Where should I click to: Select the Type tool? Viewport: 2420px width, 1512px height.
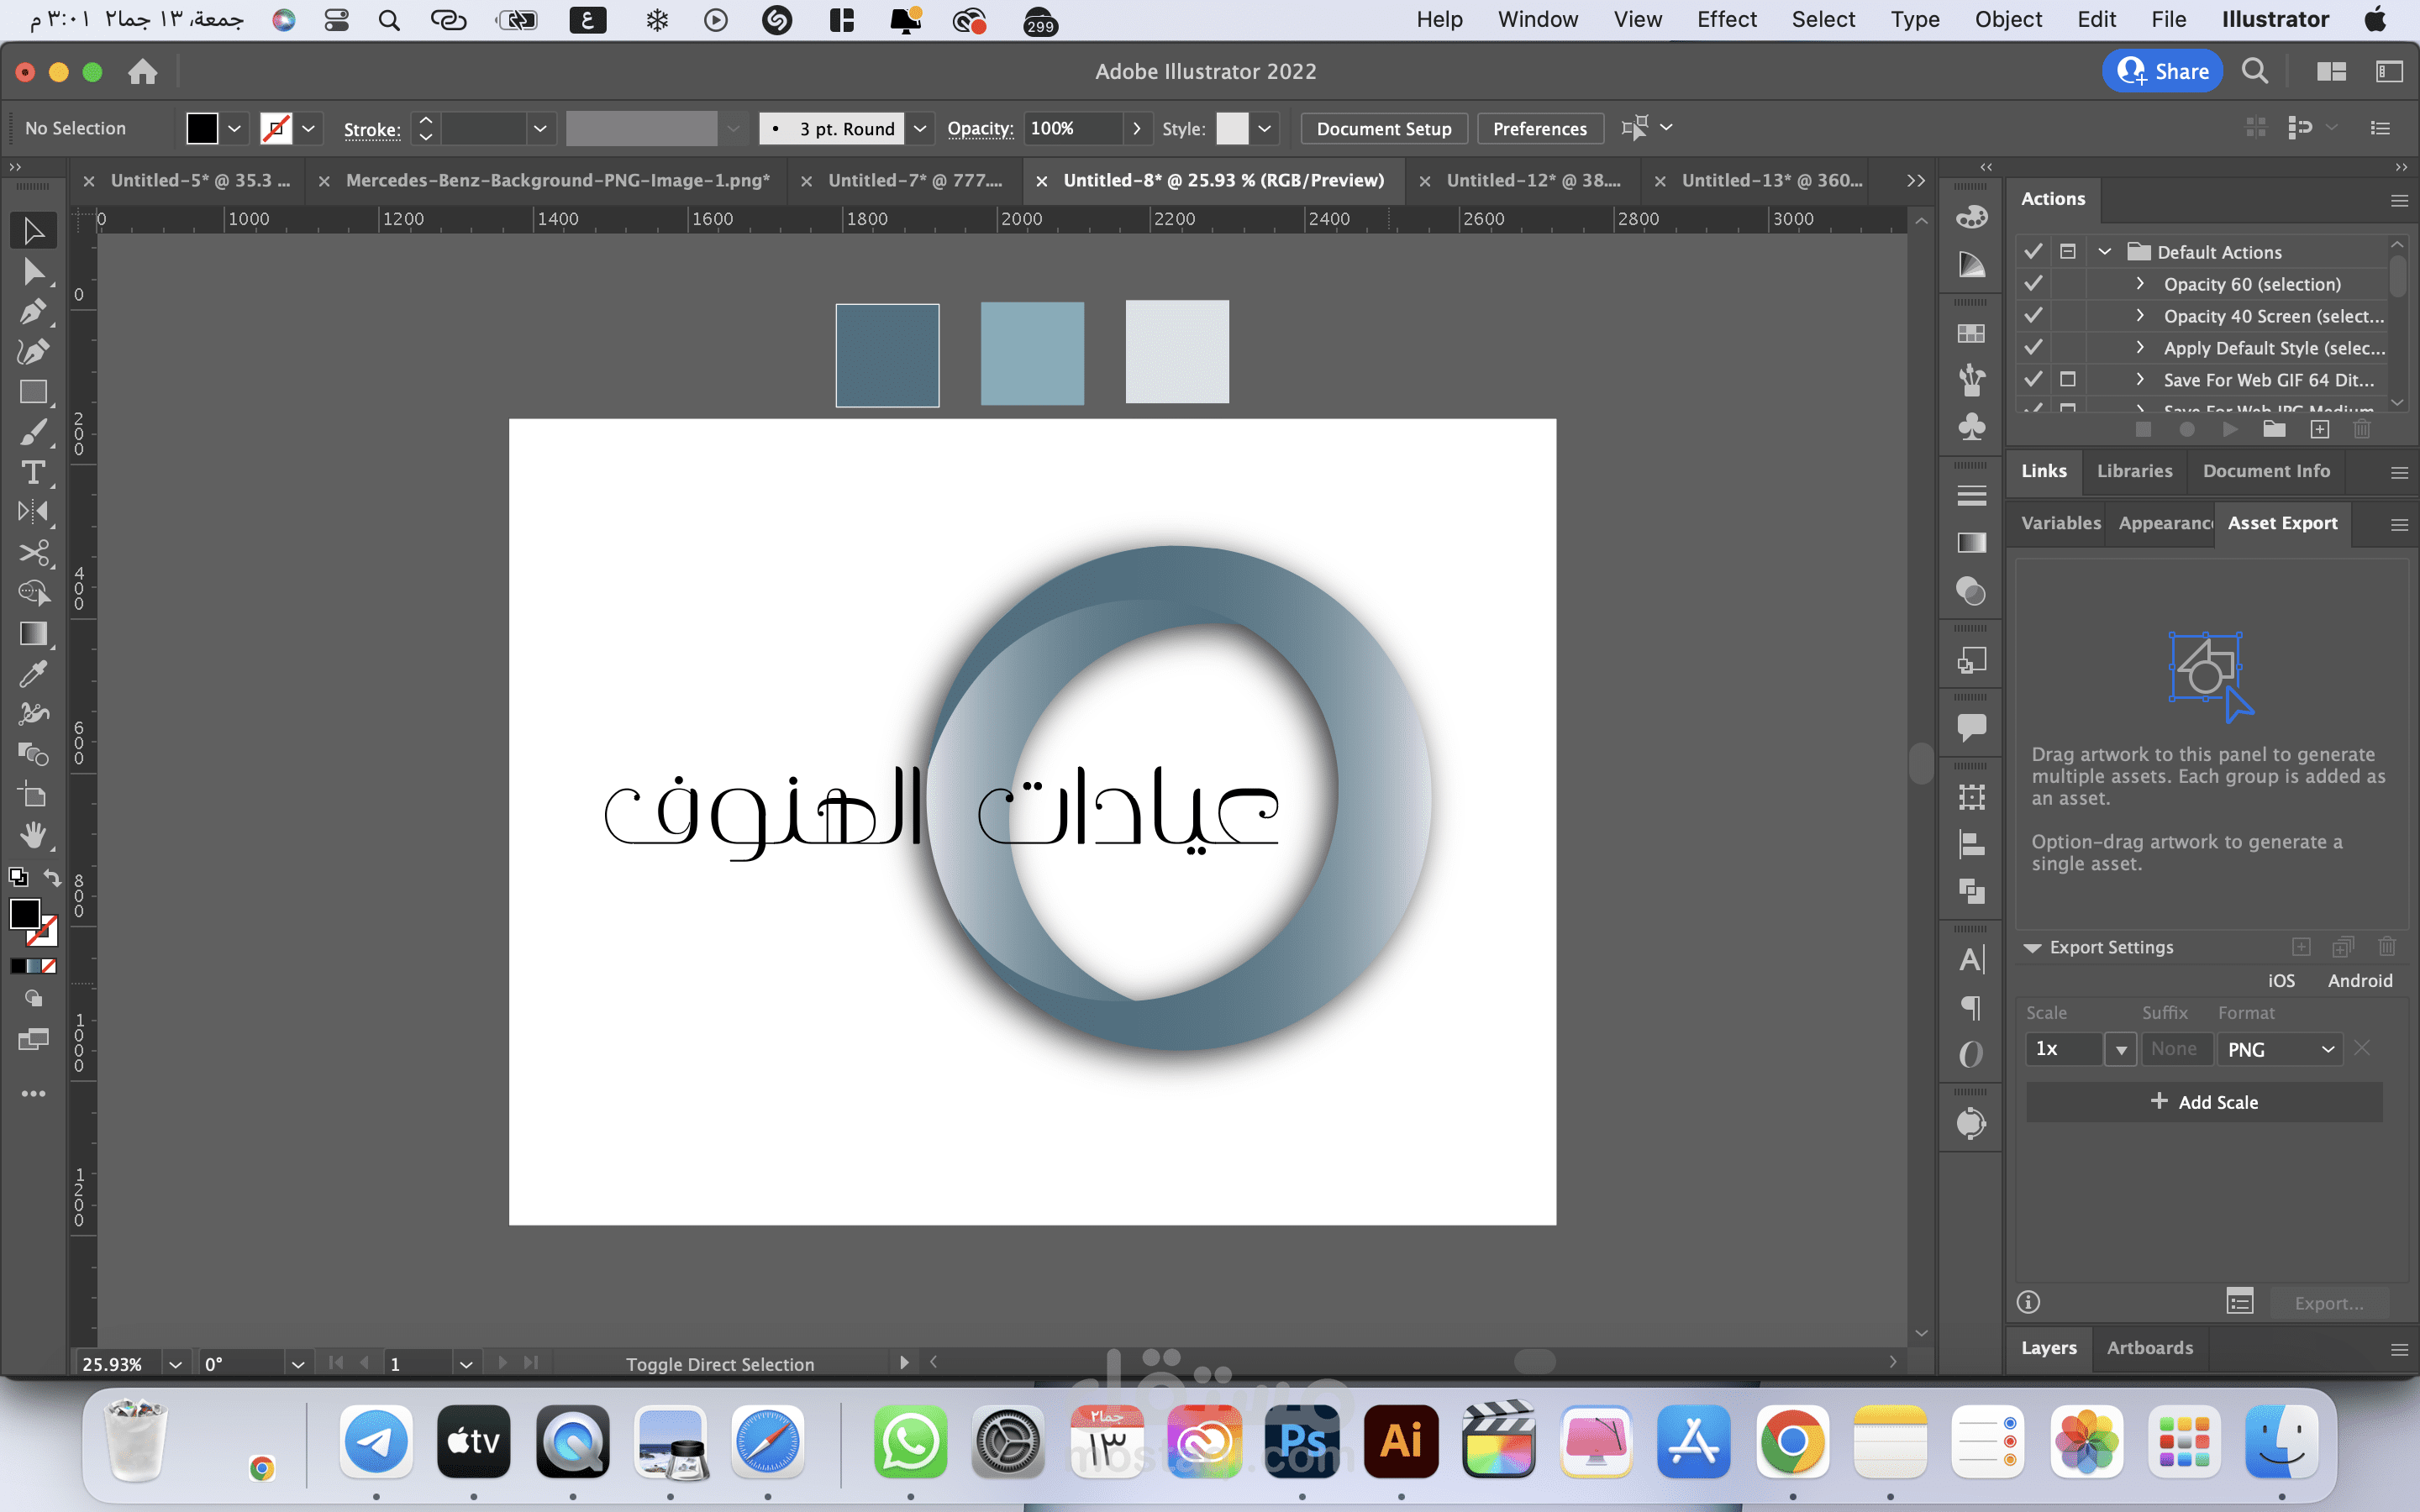point(33,472)
